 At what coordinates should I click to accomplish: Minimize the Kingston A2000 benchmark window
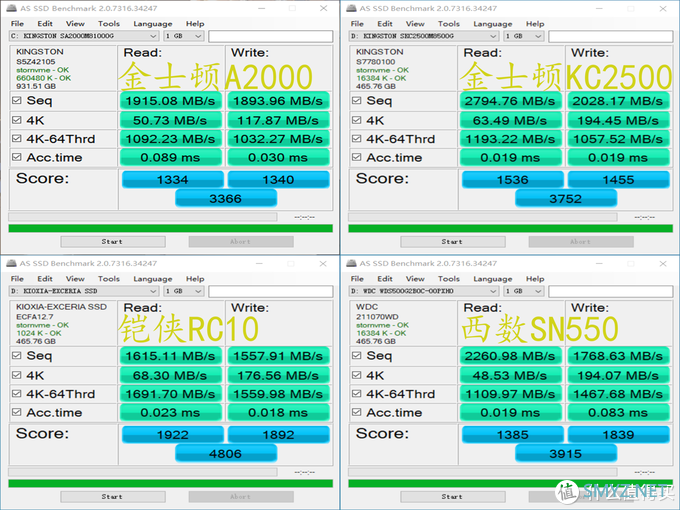[261, 8]
